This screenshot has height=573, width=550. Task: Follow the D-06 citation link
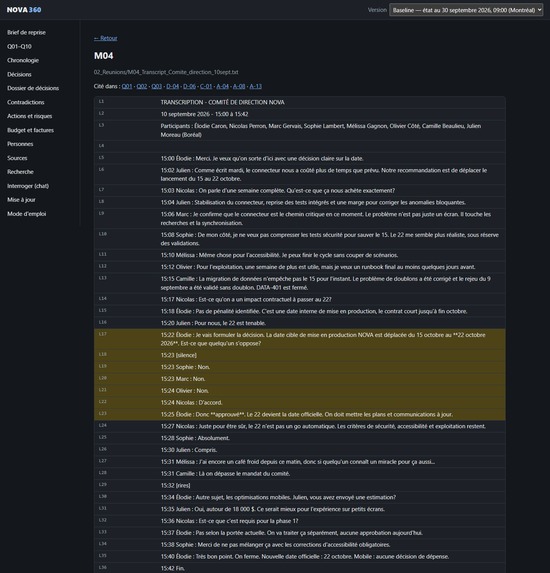189,86
